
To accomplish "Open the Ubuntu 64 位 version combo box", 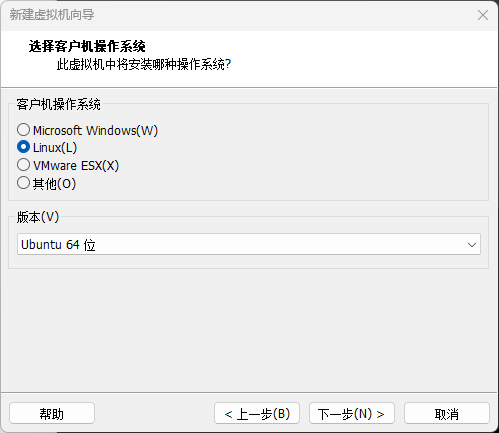I will coord(249,244).
